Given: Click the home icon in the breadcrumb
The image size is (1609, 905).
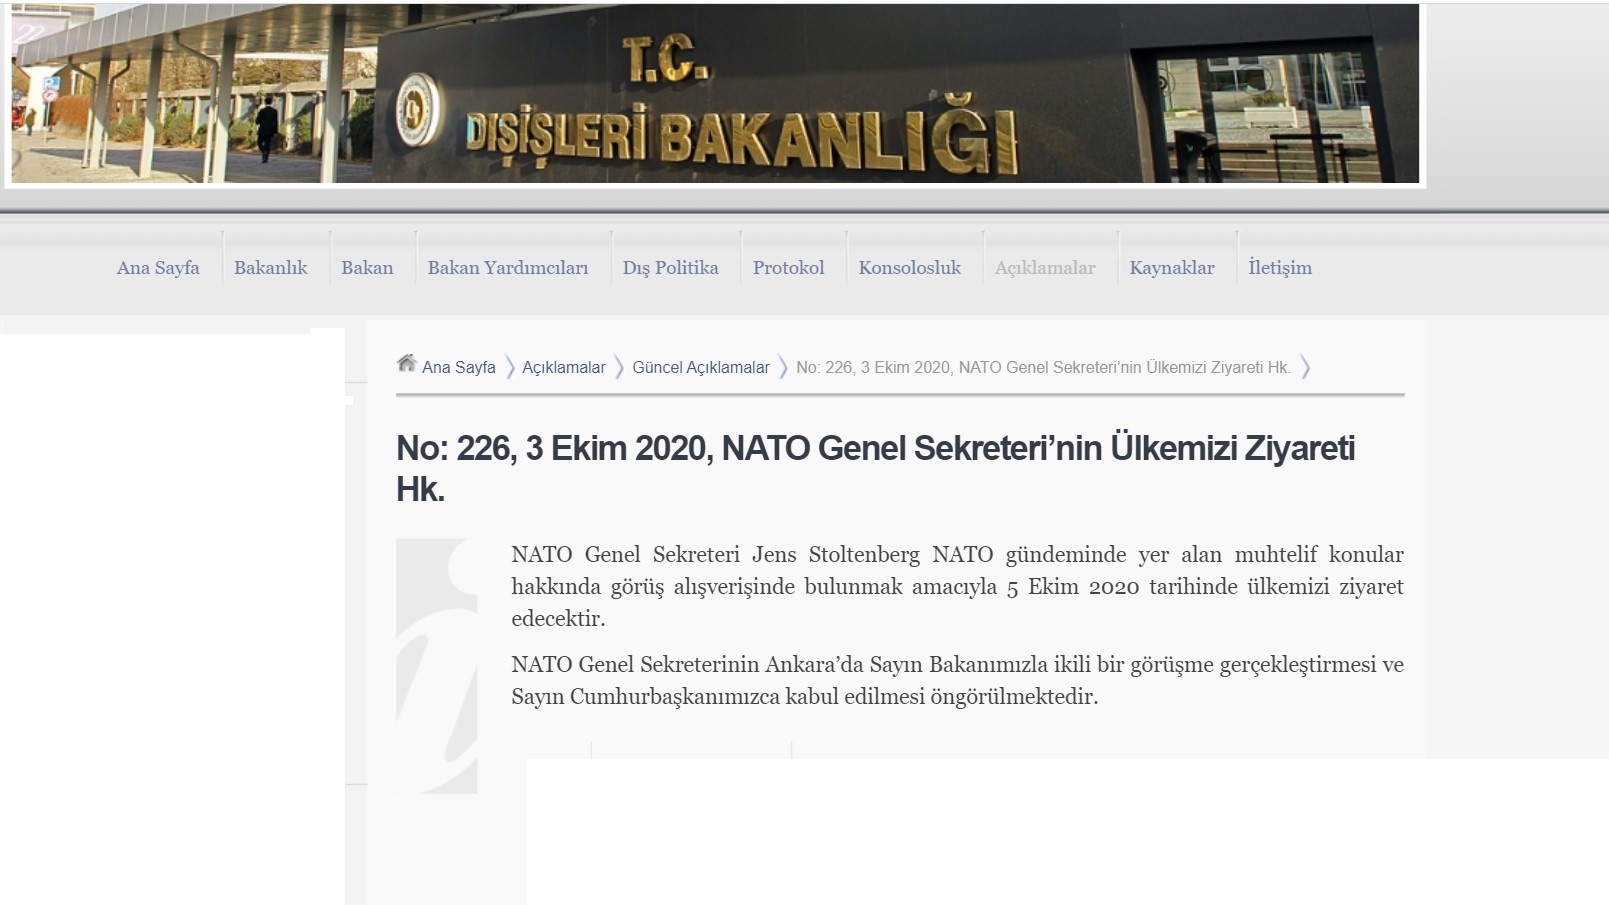Looking at the screenshot, I should 406,364.
